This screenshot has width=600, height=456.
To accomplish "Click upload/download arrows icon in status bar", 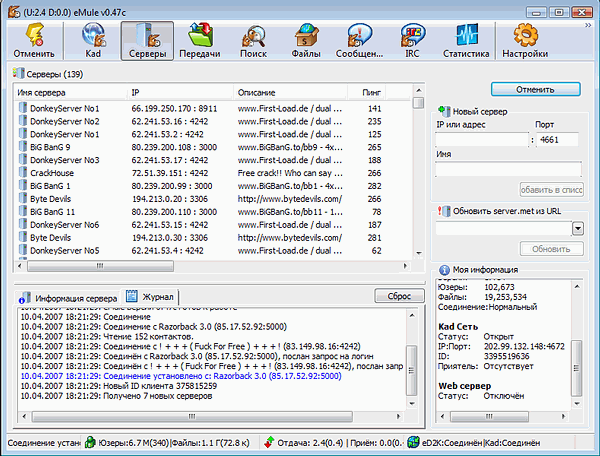I will tap(269, 442).
